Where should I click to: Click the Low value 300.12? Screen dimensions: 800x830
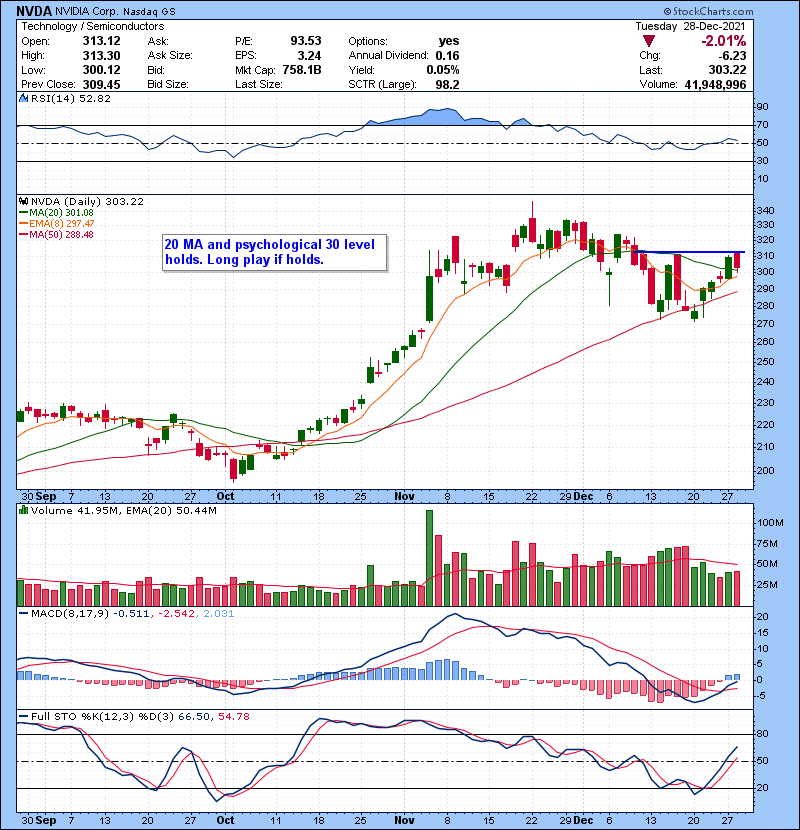(101, 70)
